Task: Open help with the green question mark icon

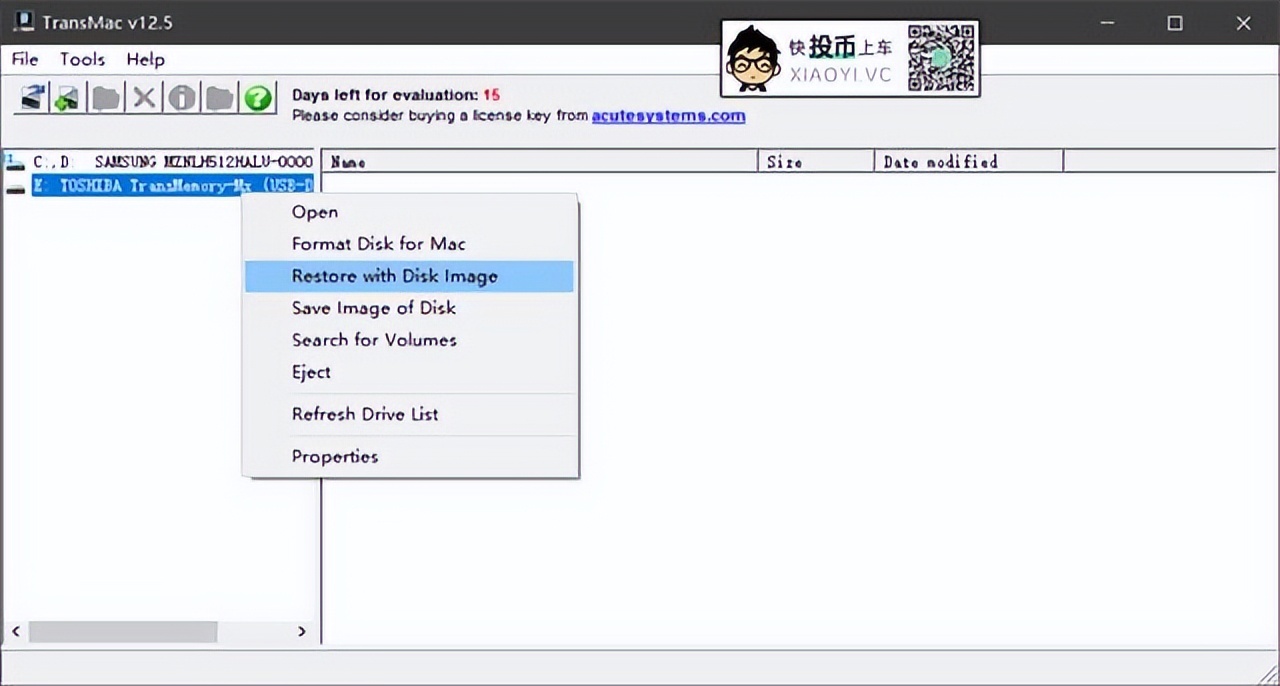Action: click(258, 98)
